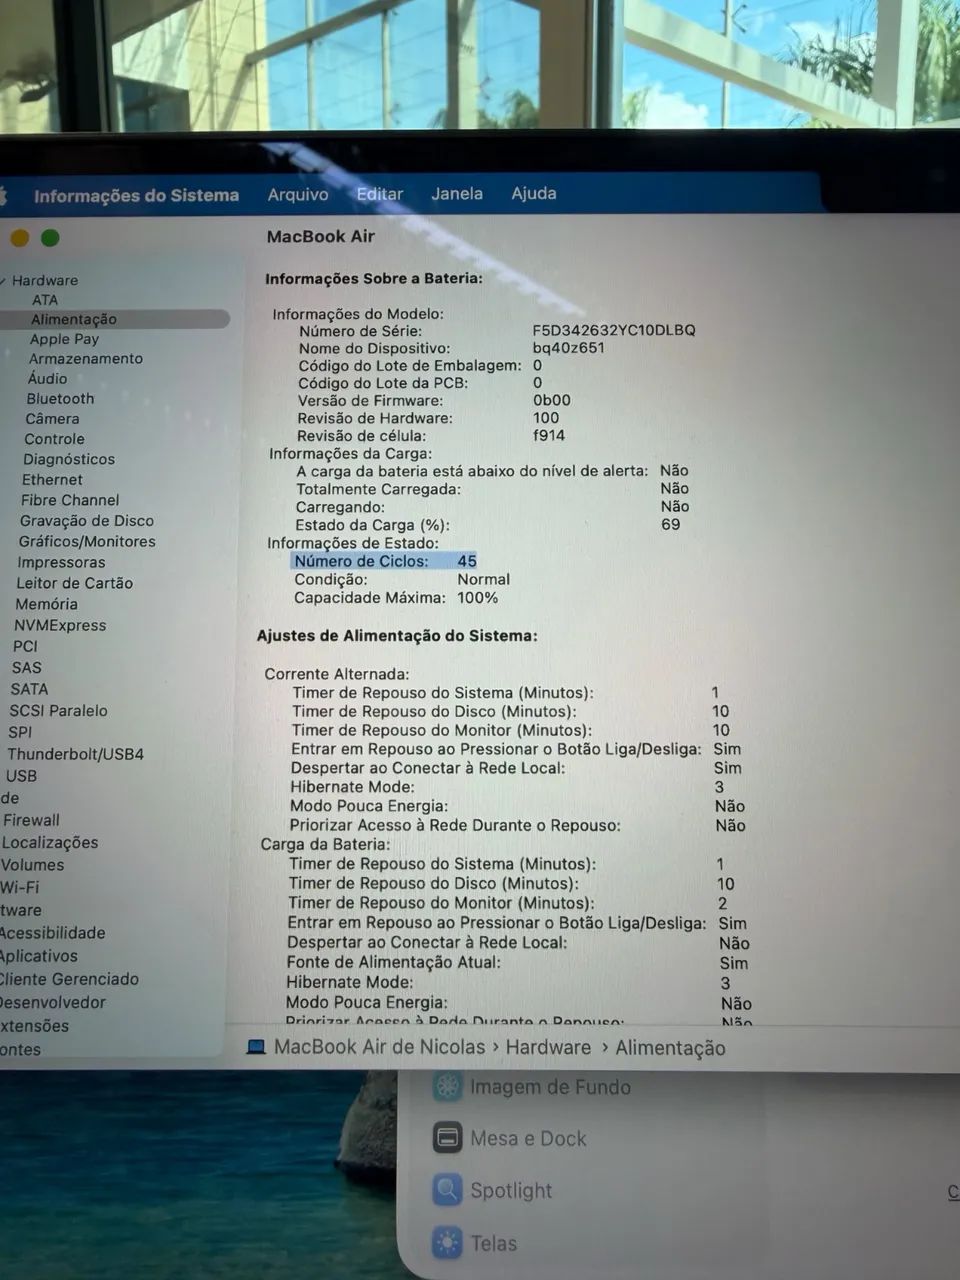This screenshot has width=960, height=1280.
Task: Open the Ajuda menu
Action: point(534,193)
